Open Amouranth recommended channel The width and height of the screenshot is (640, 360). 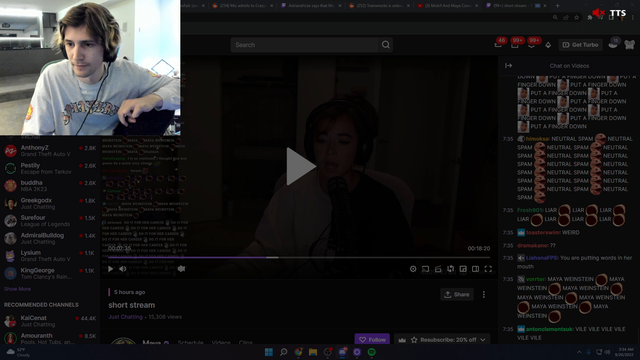[x=50, y=338]
